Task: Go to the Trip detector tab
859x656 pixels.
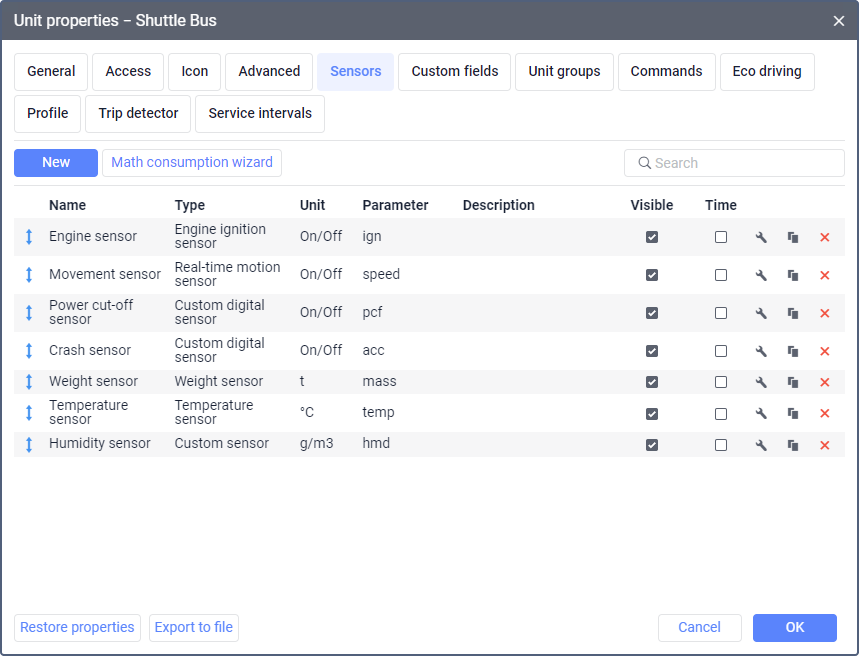Action: coord(138,114)
